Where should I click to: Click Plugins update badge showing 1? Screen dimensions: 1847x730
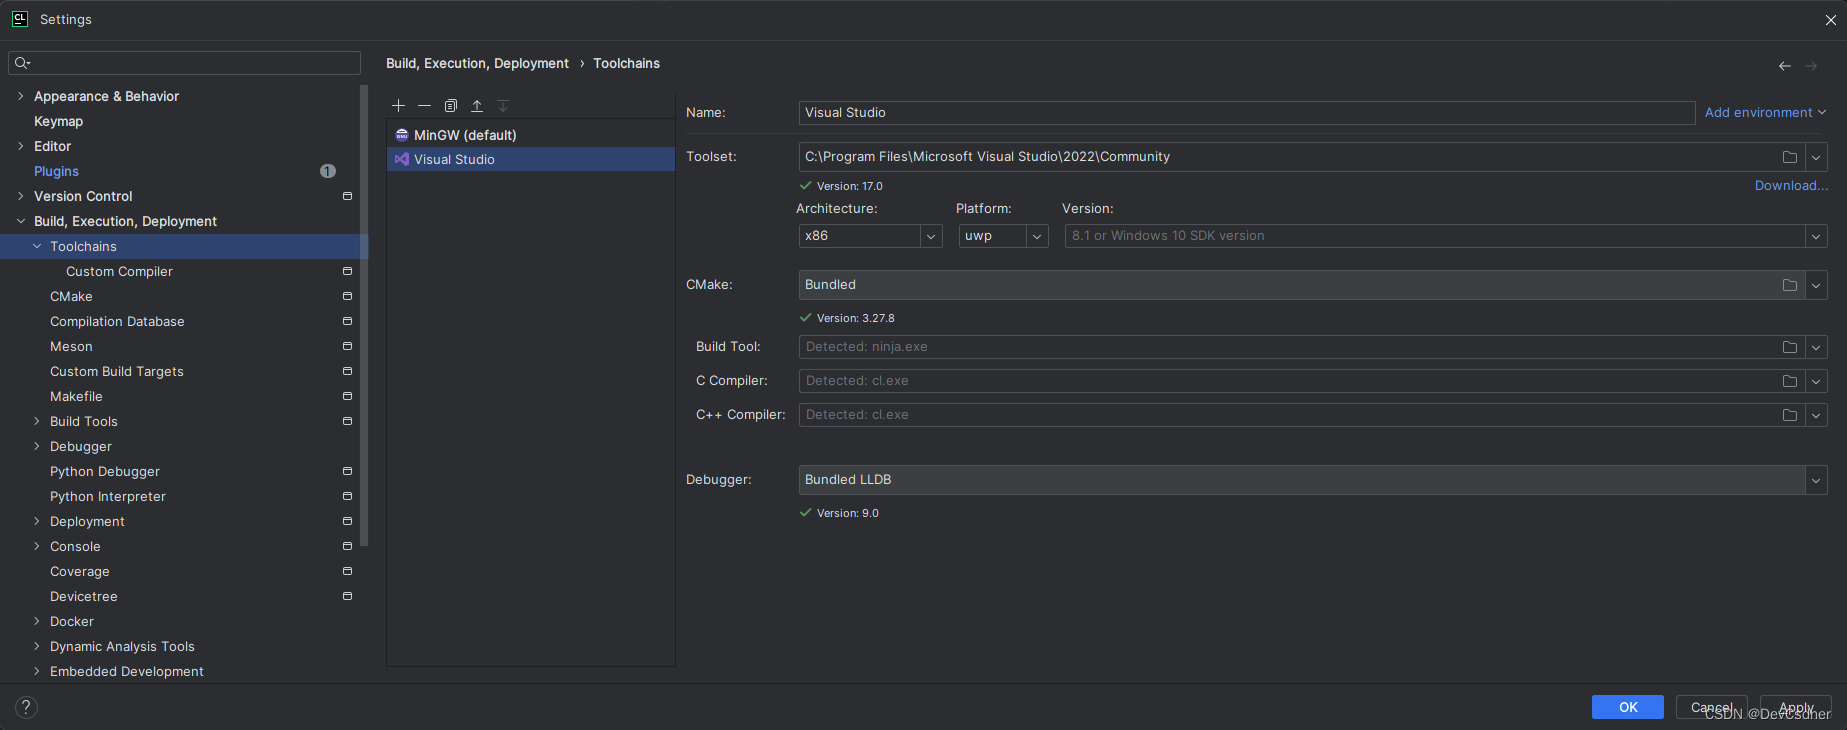click(x=328, y=171)
